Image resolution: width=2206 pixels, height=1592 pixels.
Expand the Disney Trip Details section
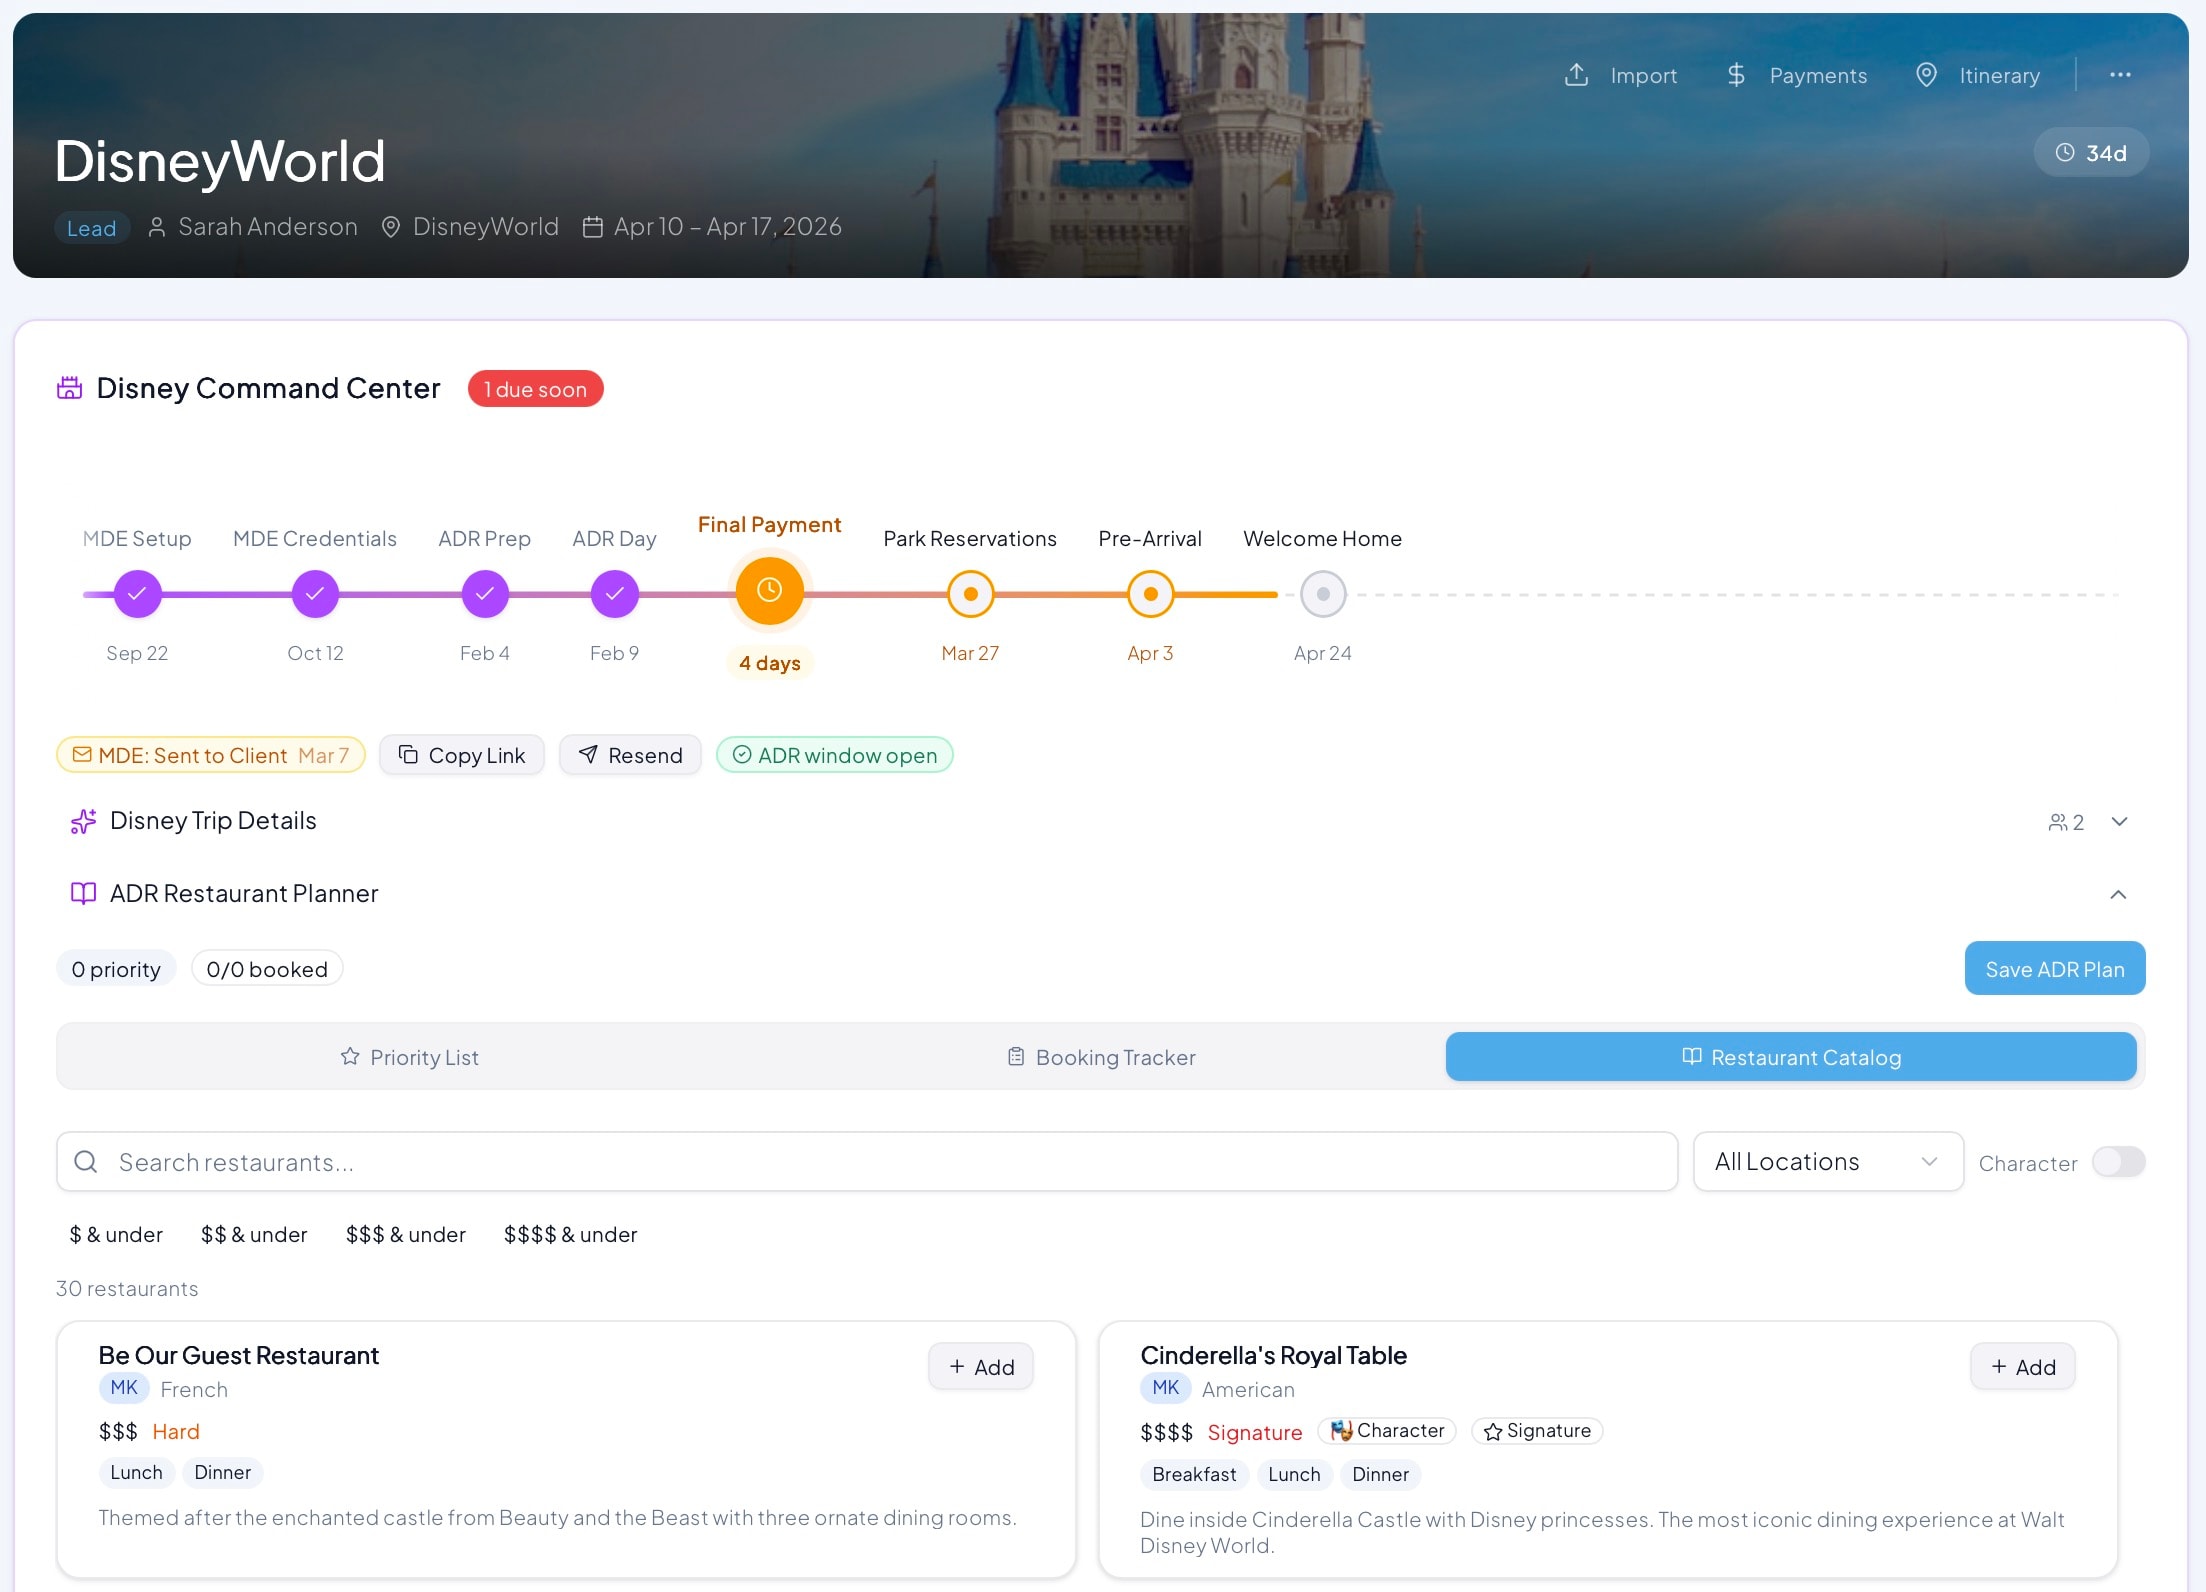[x=2119, y=821]
